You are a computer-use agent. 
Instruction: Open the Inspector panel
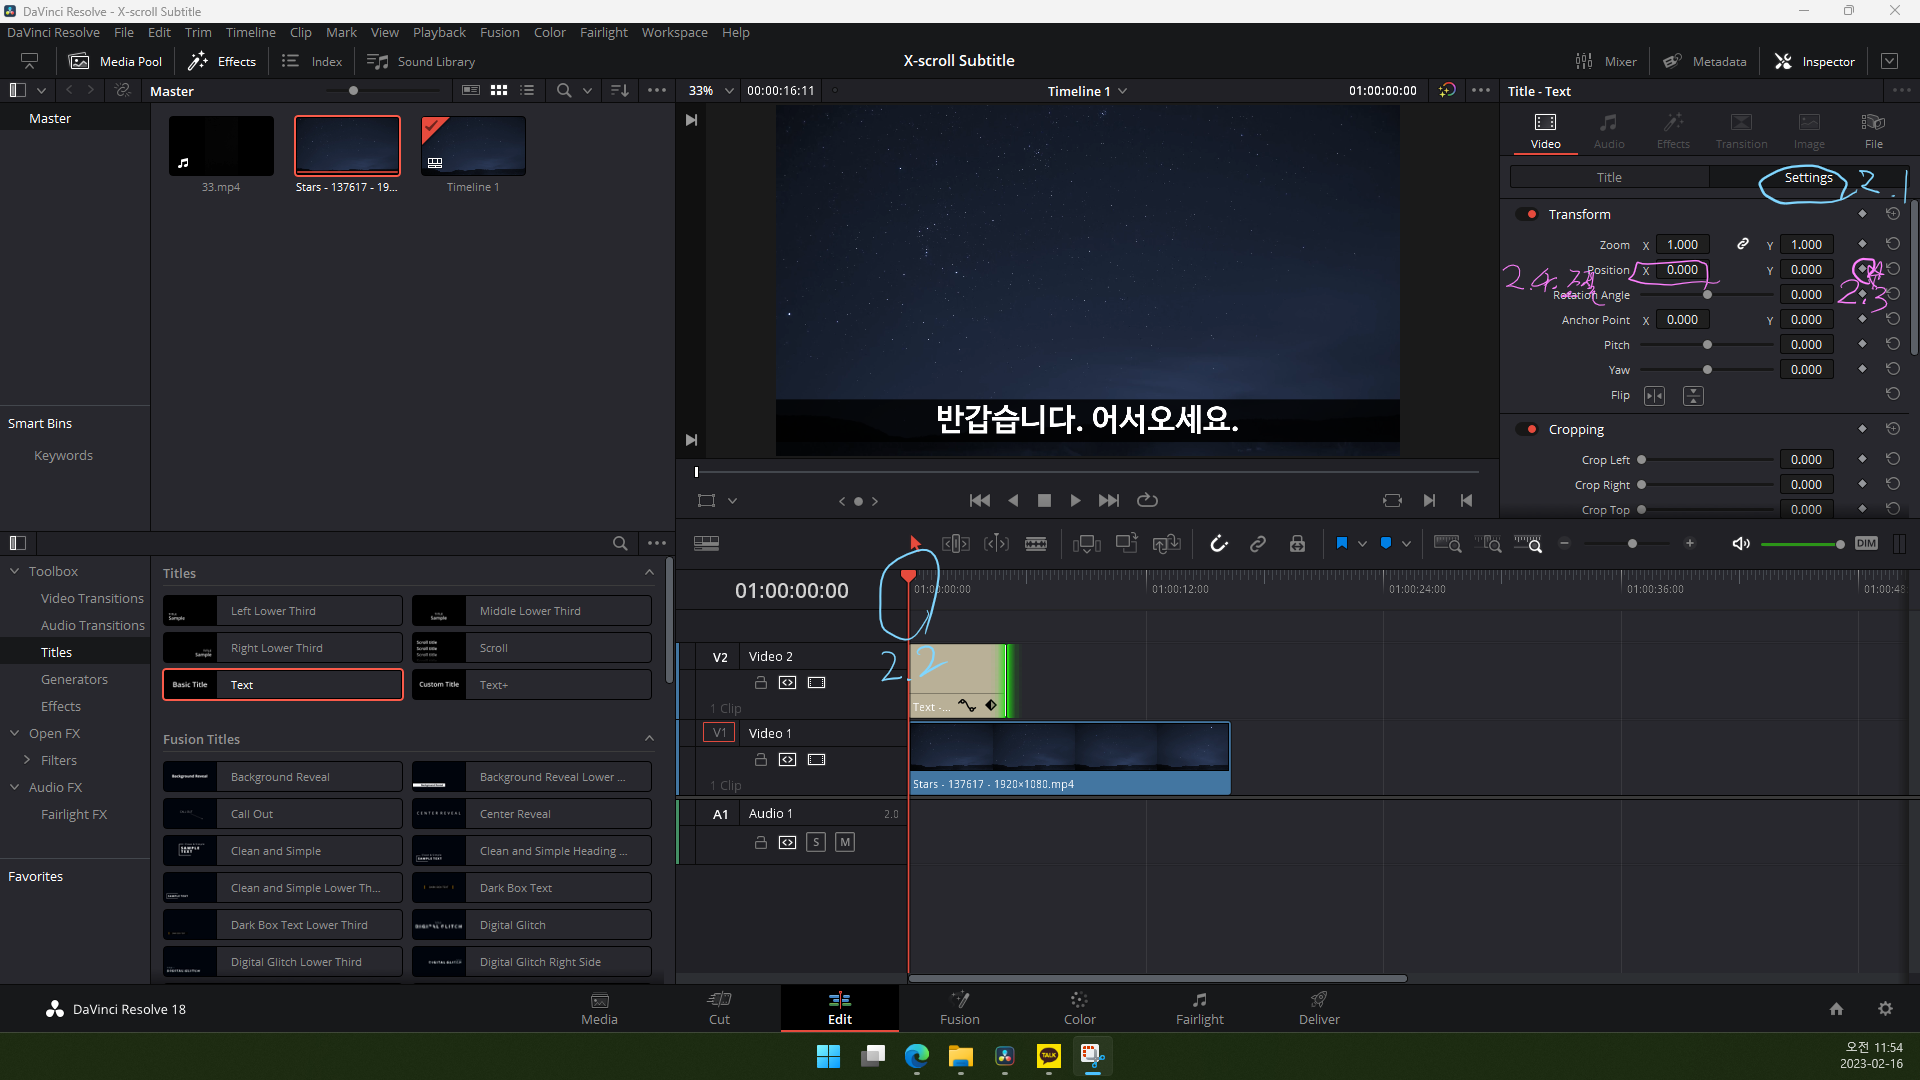[1814, 61]
